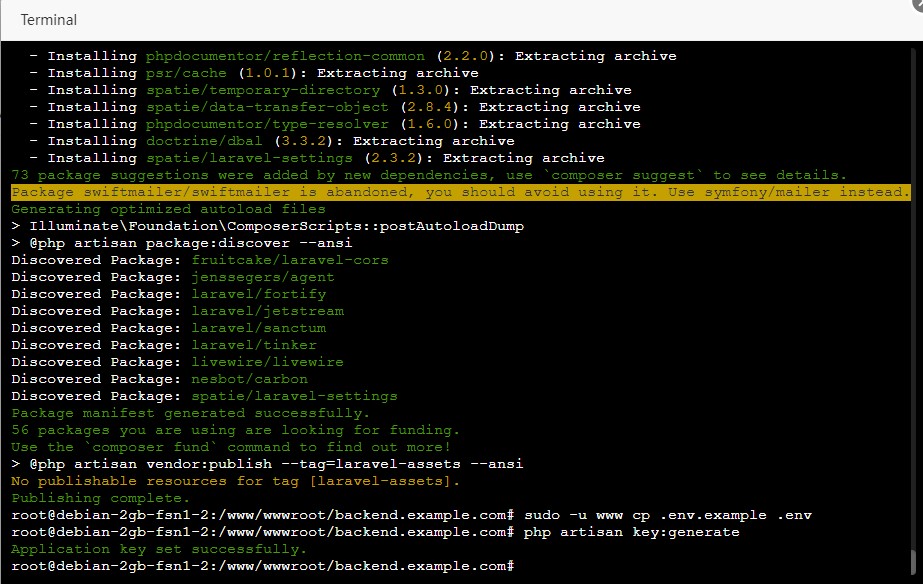The width and height of the screenshot is (923, 584).
Task: Click 'livewire/livewire' package name
Action: (267, 362)
